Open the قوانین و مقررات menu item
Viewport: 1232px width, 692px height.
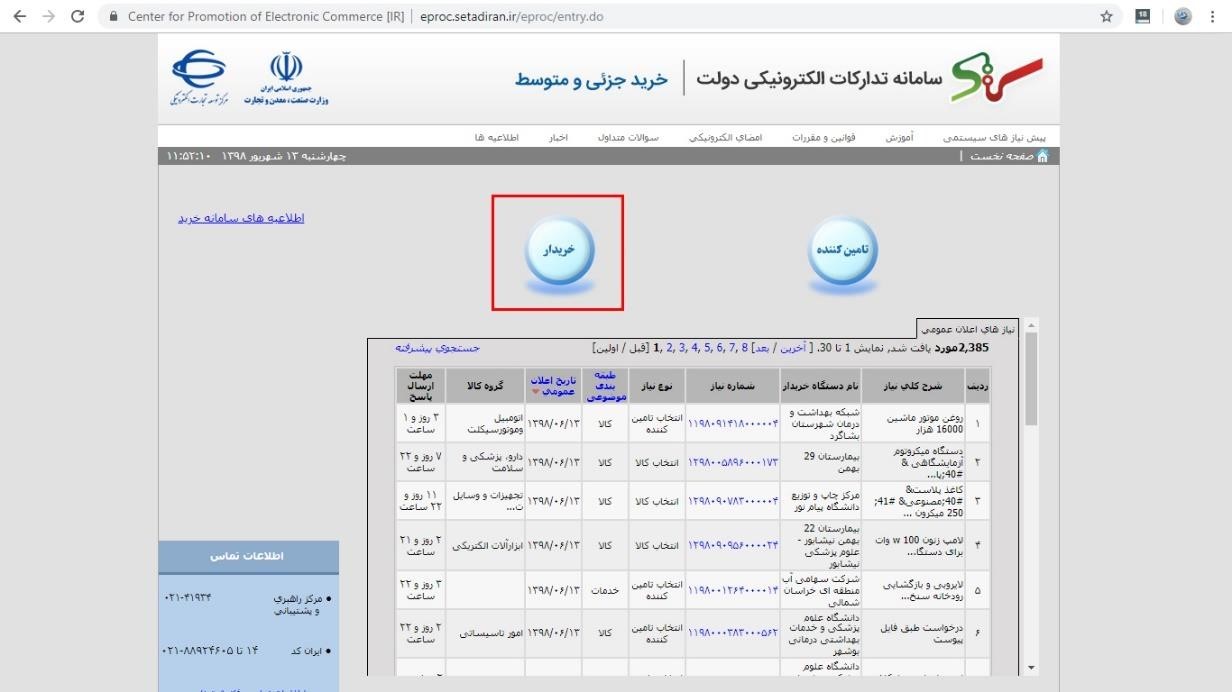coord(823,137)
